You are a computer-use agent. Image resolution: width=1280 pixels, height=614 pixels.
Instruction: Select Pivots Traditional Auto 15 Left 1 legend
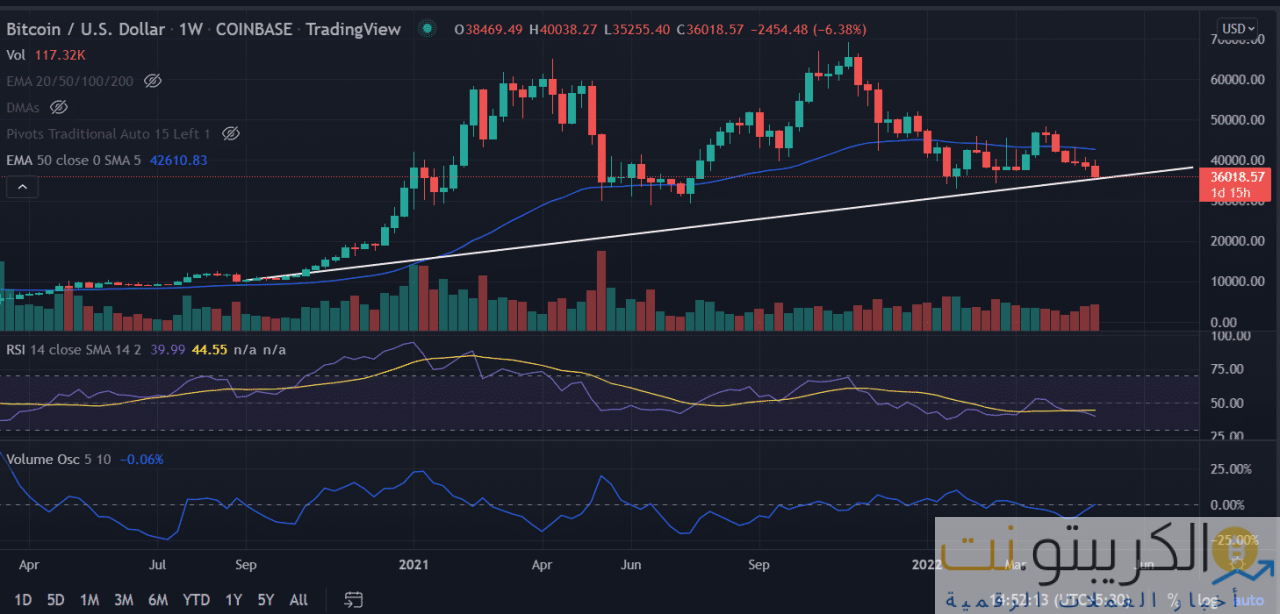(109, 133)
